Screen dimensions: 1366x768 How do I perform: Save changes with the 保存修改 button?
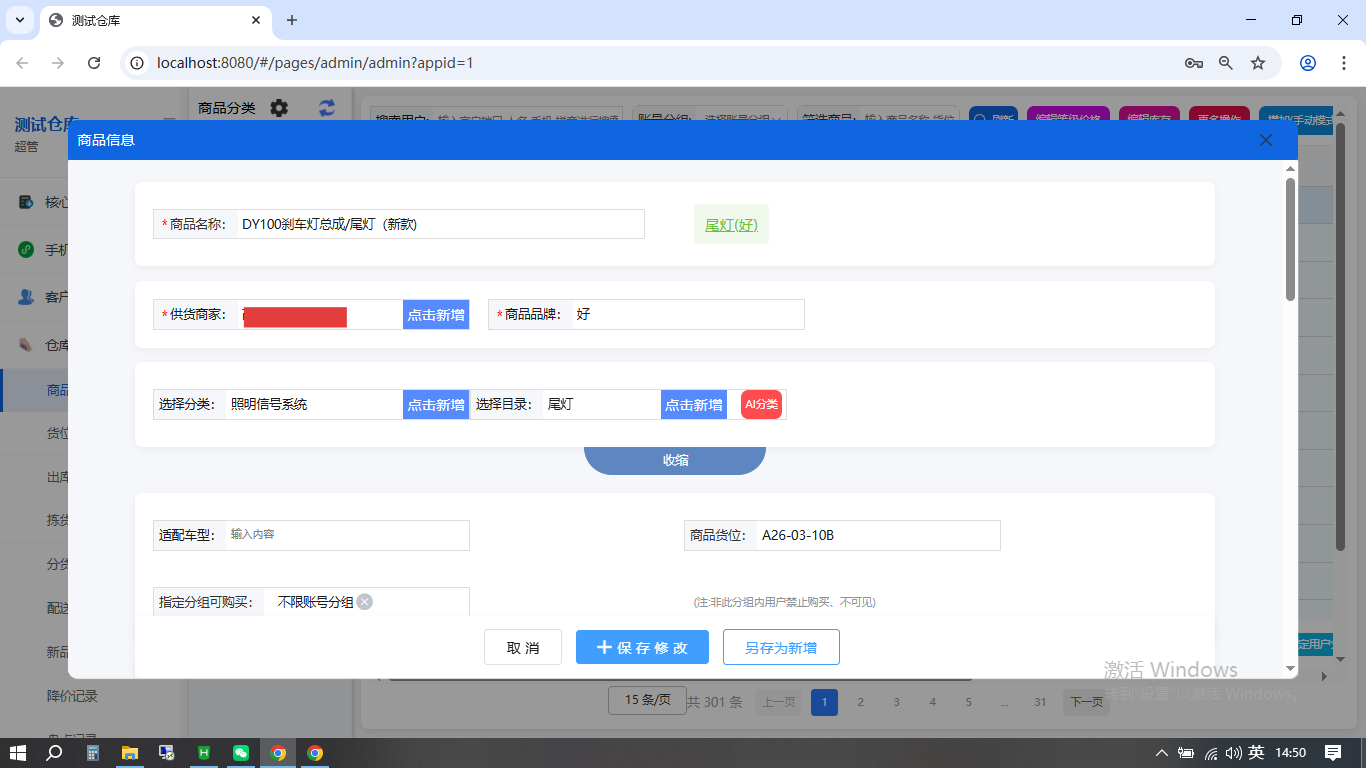point(642,647)
